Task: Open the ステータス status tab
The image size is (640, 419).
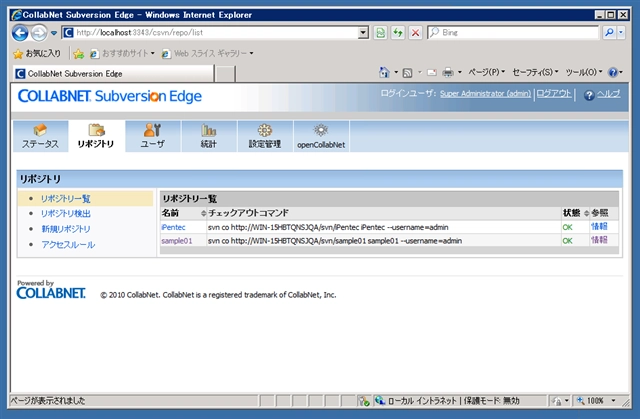Action: pyautogui.click(x=40, y=136)
